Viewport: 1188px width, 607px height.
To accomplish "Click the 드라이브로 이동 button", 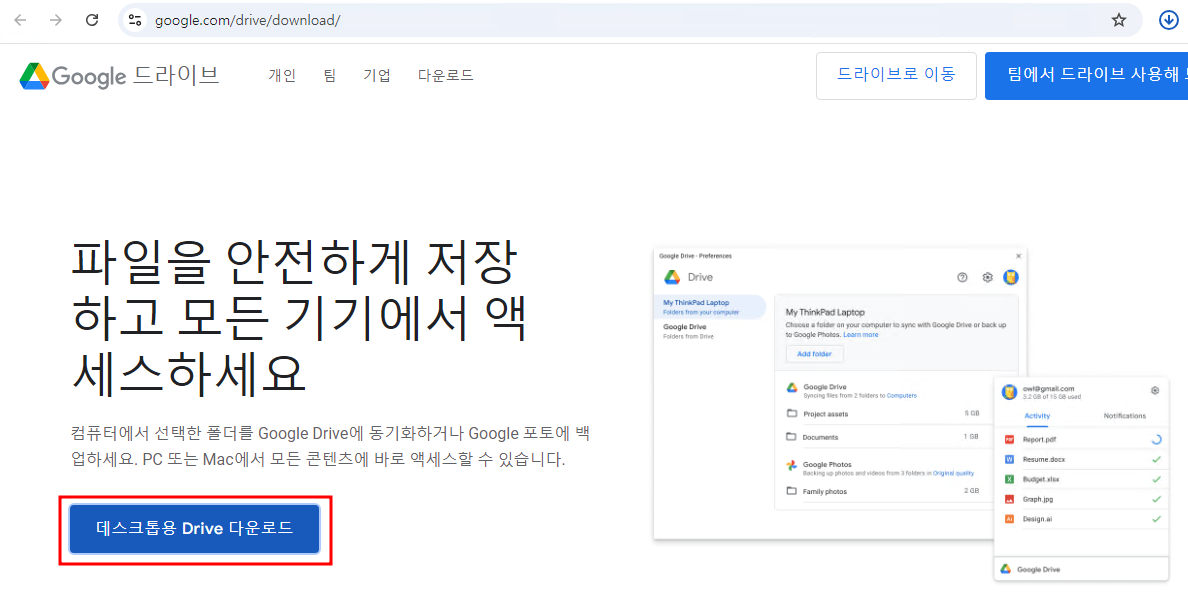I will coord(896,76).
